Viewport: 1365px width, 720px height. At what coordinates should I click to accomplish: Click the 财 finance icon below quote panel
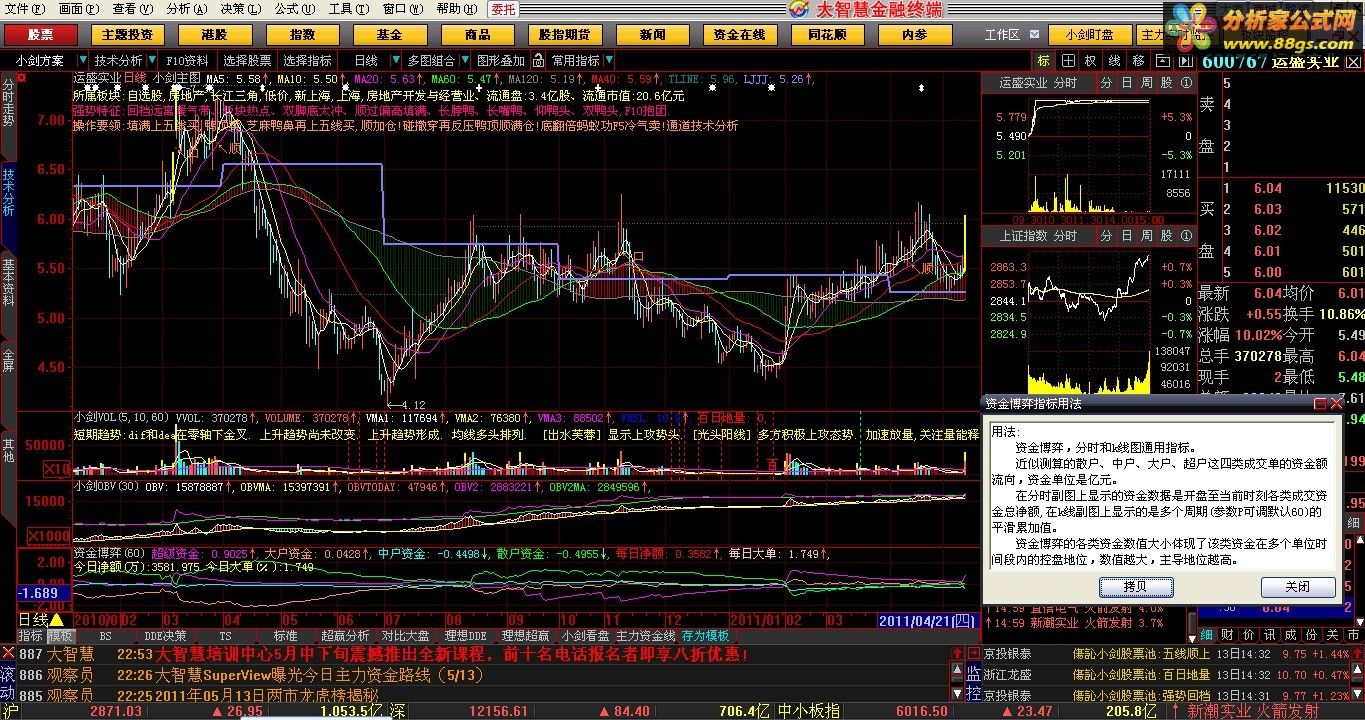pos(1226,635)
